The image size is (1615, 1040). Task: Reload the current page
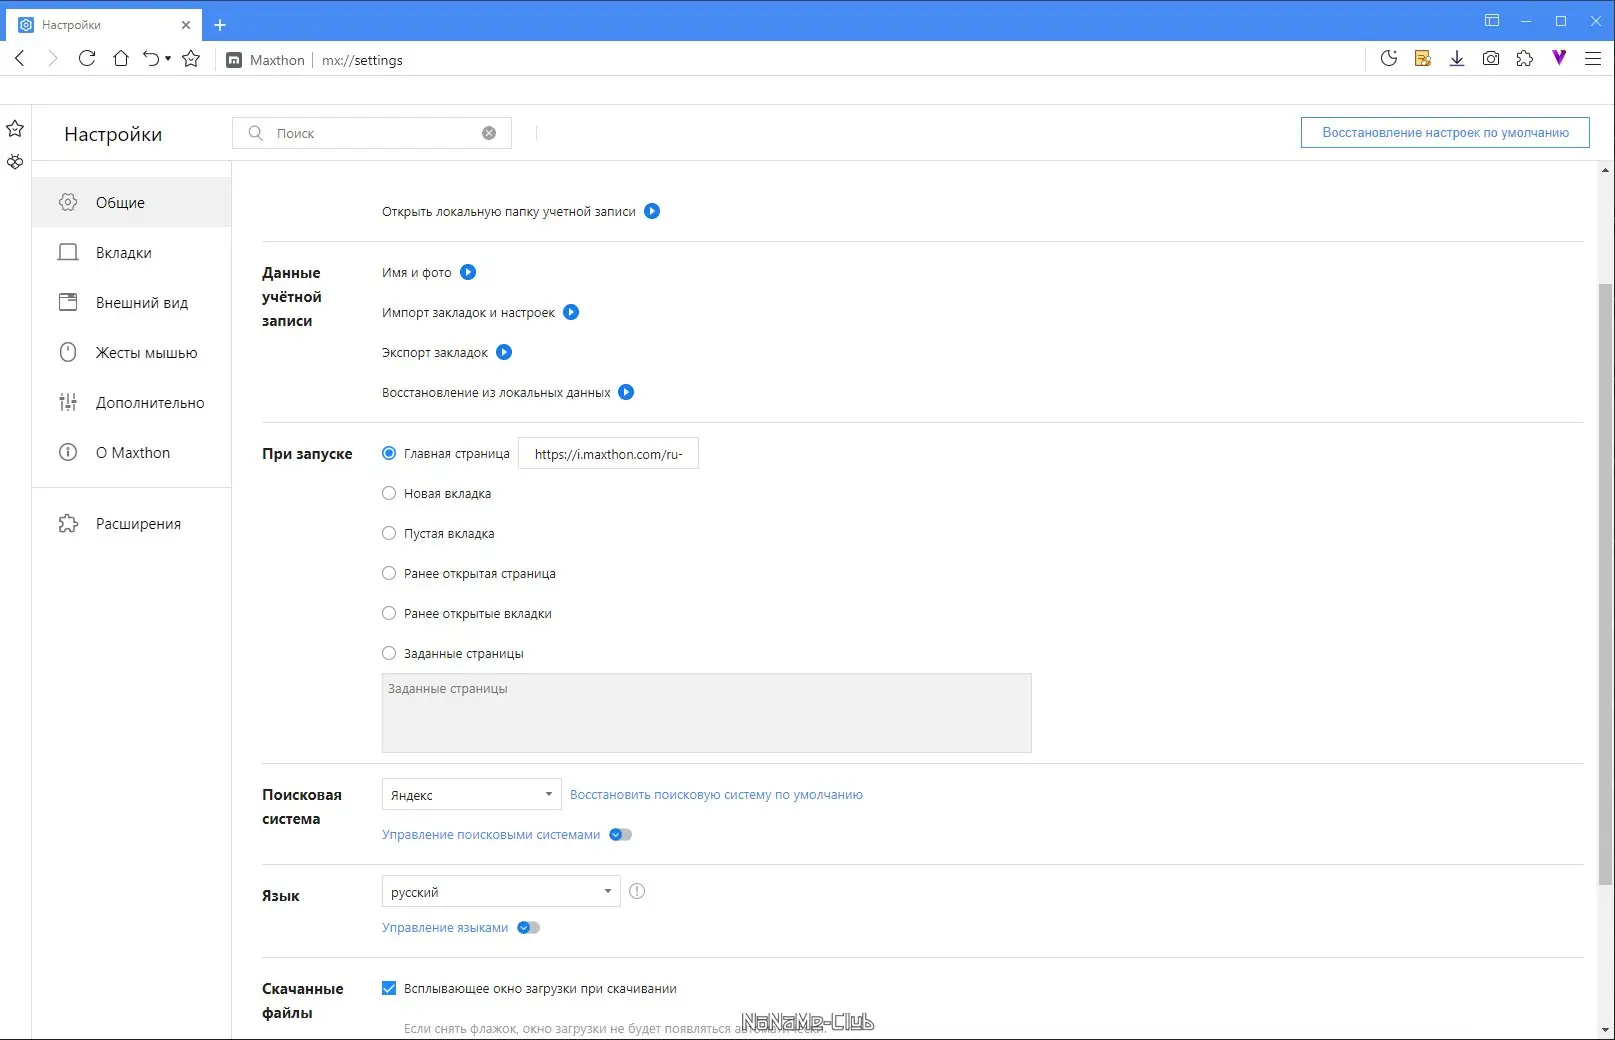(x=87, y=59)
